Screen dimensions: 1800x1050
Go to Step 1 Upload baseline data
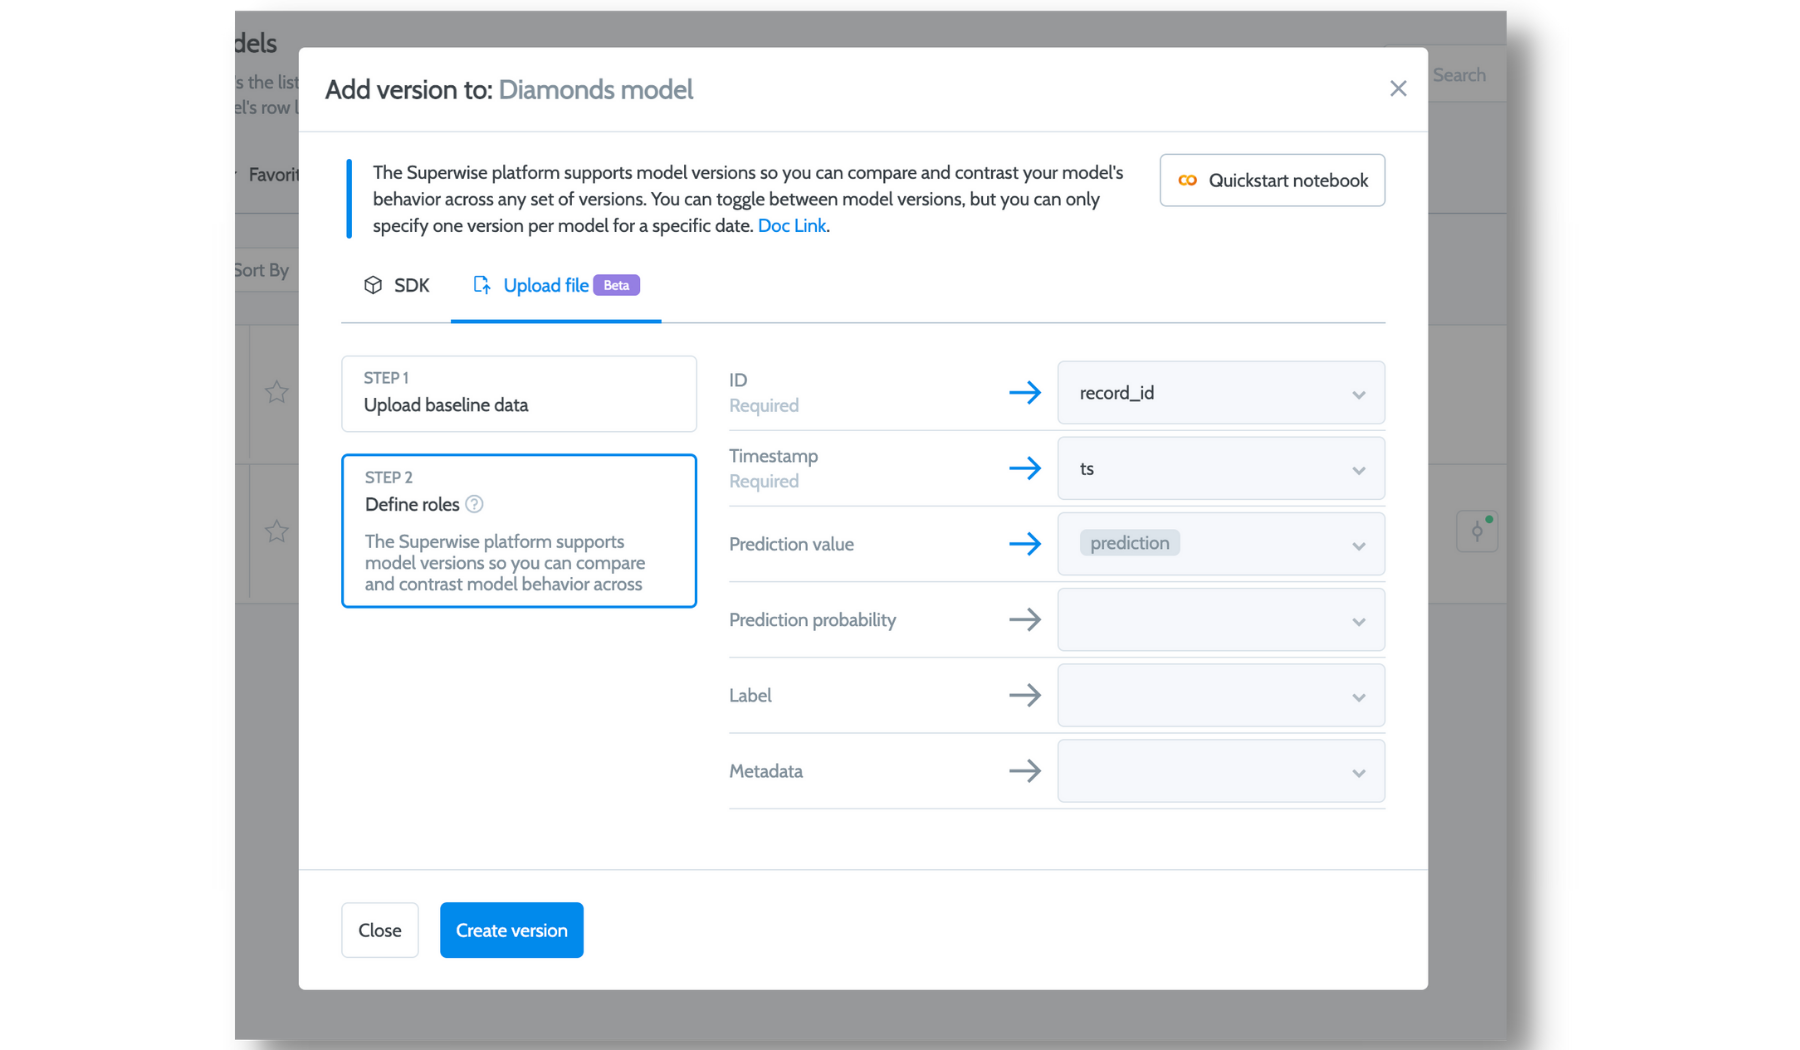pos(519,394)
